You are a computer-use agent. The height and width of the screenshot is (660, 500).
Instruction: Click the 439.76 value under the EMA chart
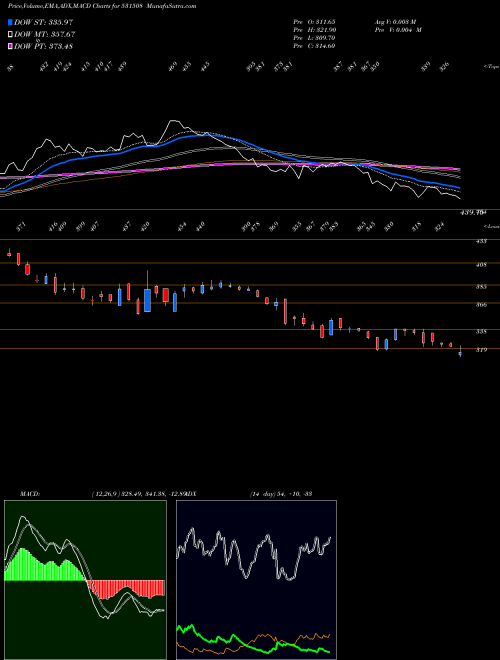tap(473, 213)
